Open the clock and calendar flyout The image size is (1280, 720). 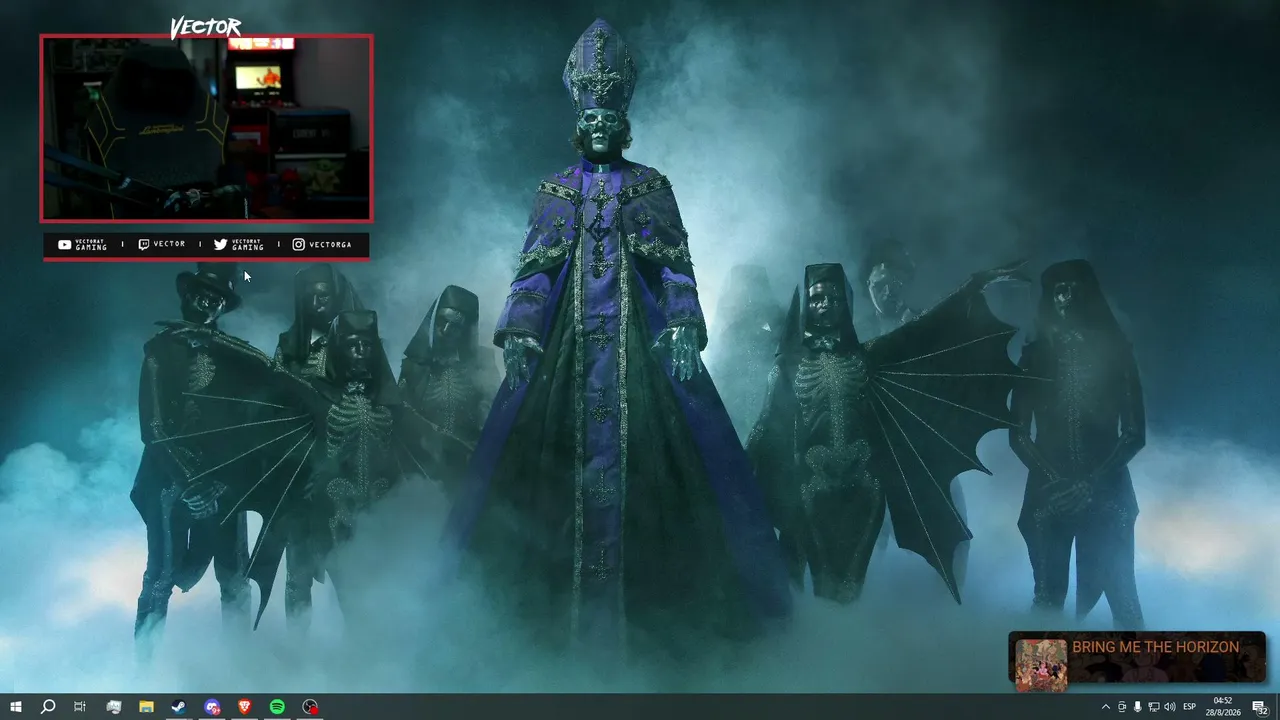pyautogui.click(x=1223, y=707)
